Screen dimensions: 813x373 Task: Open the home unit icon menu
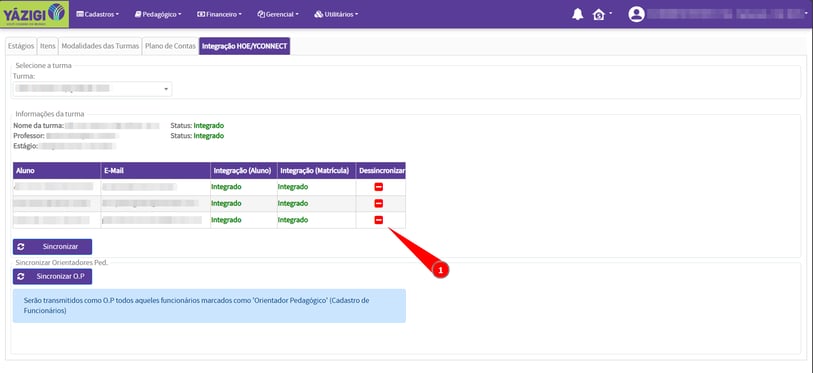click(x=601, y=15)
